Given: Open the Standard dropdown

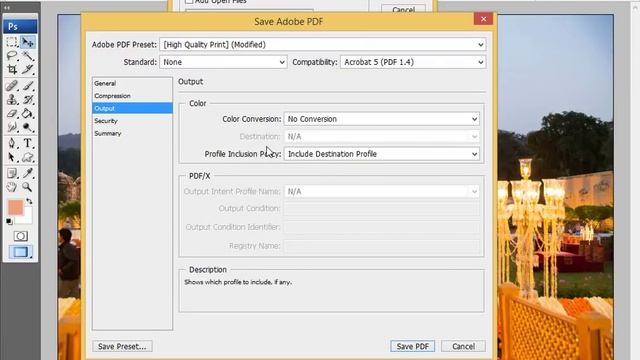Looking at the screenshot, I should [223, 62].
